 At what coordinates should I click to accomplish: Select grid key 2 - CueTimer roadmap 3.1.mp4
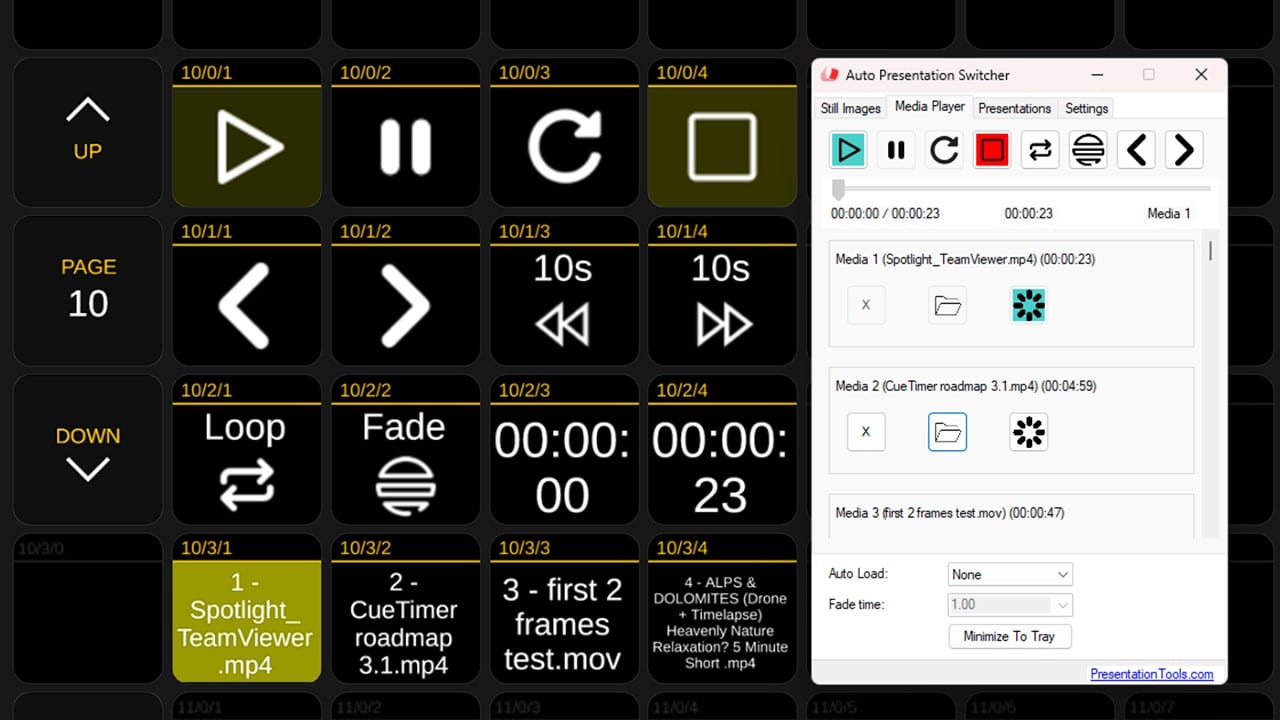[x=405, y=609]
